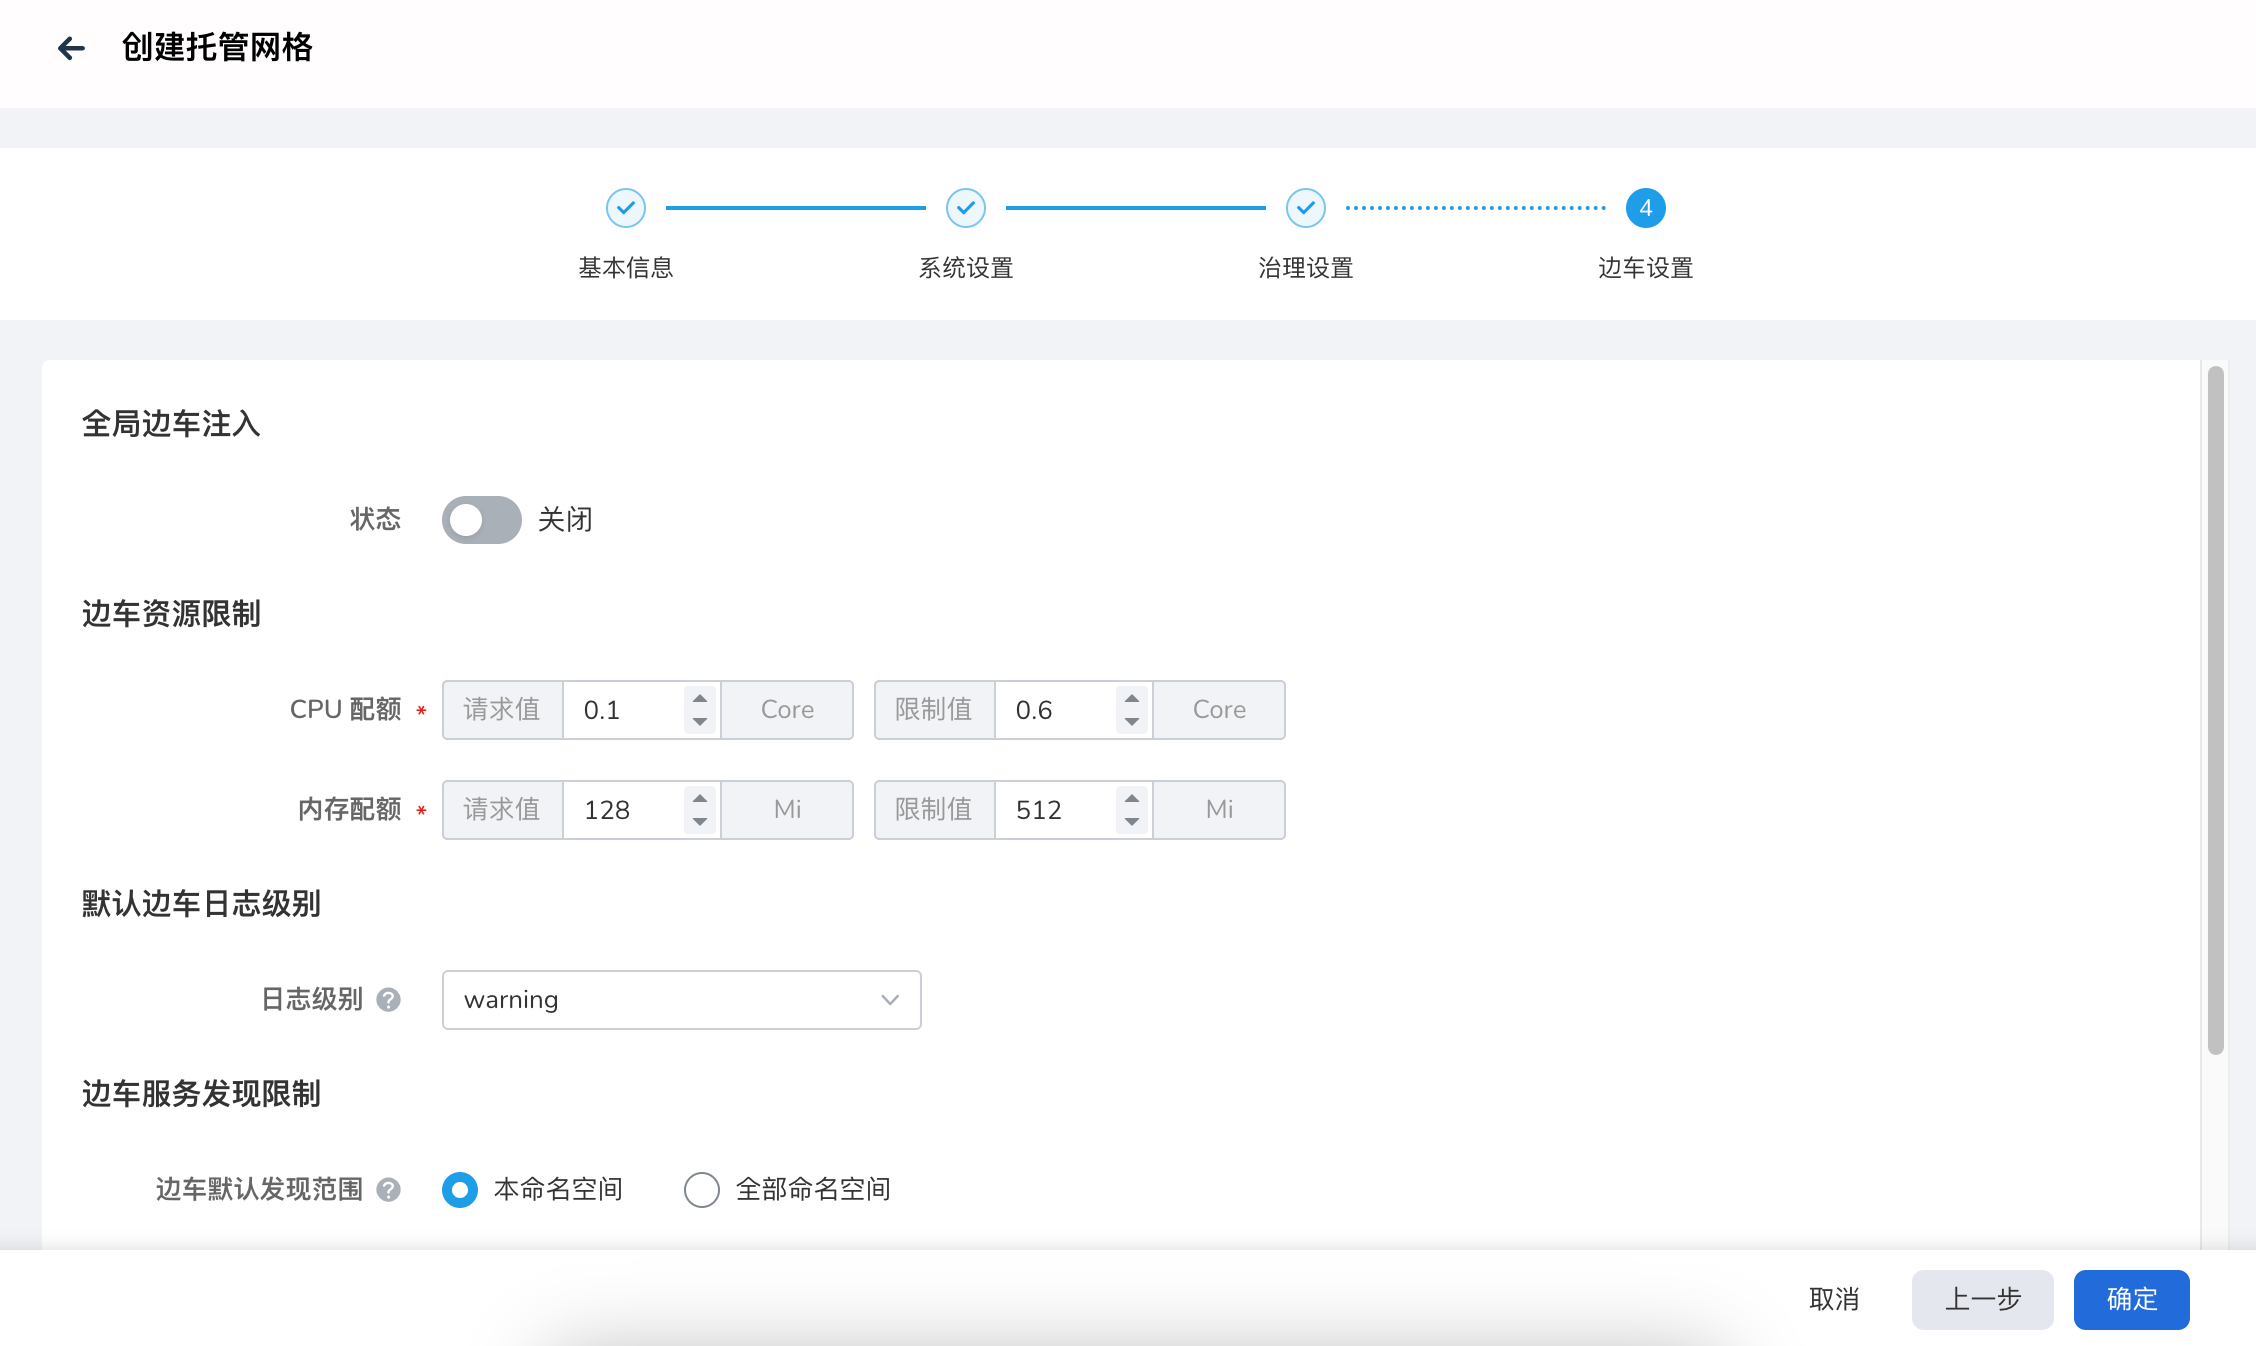Decrease CPU 限制值 using the down stepper
Viewport: 2256px width, 1346px height.
pyautogui.click(x=1131, y=721)
